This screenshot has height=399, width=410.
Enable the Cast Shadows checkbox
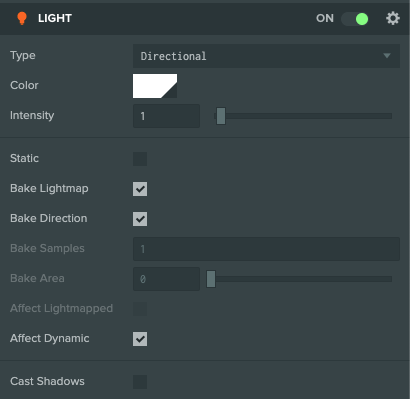coord(140,382)
